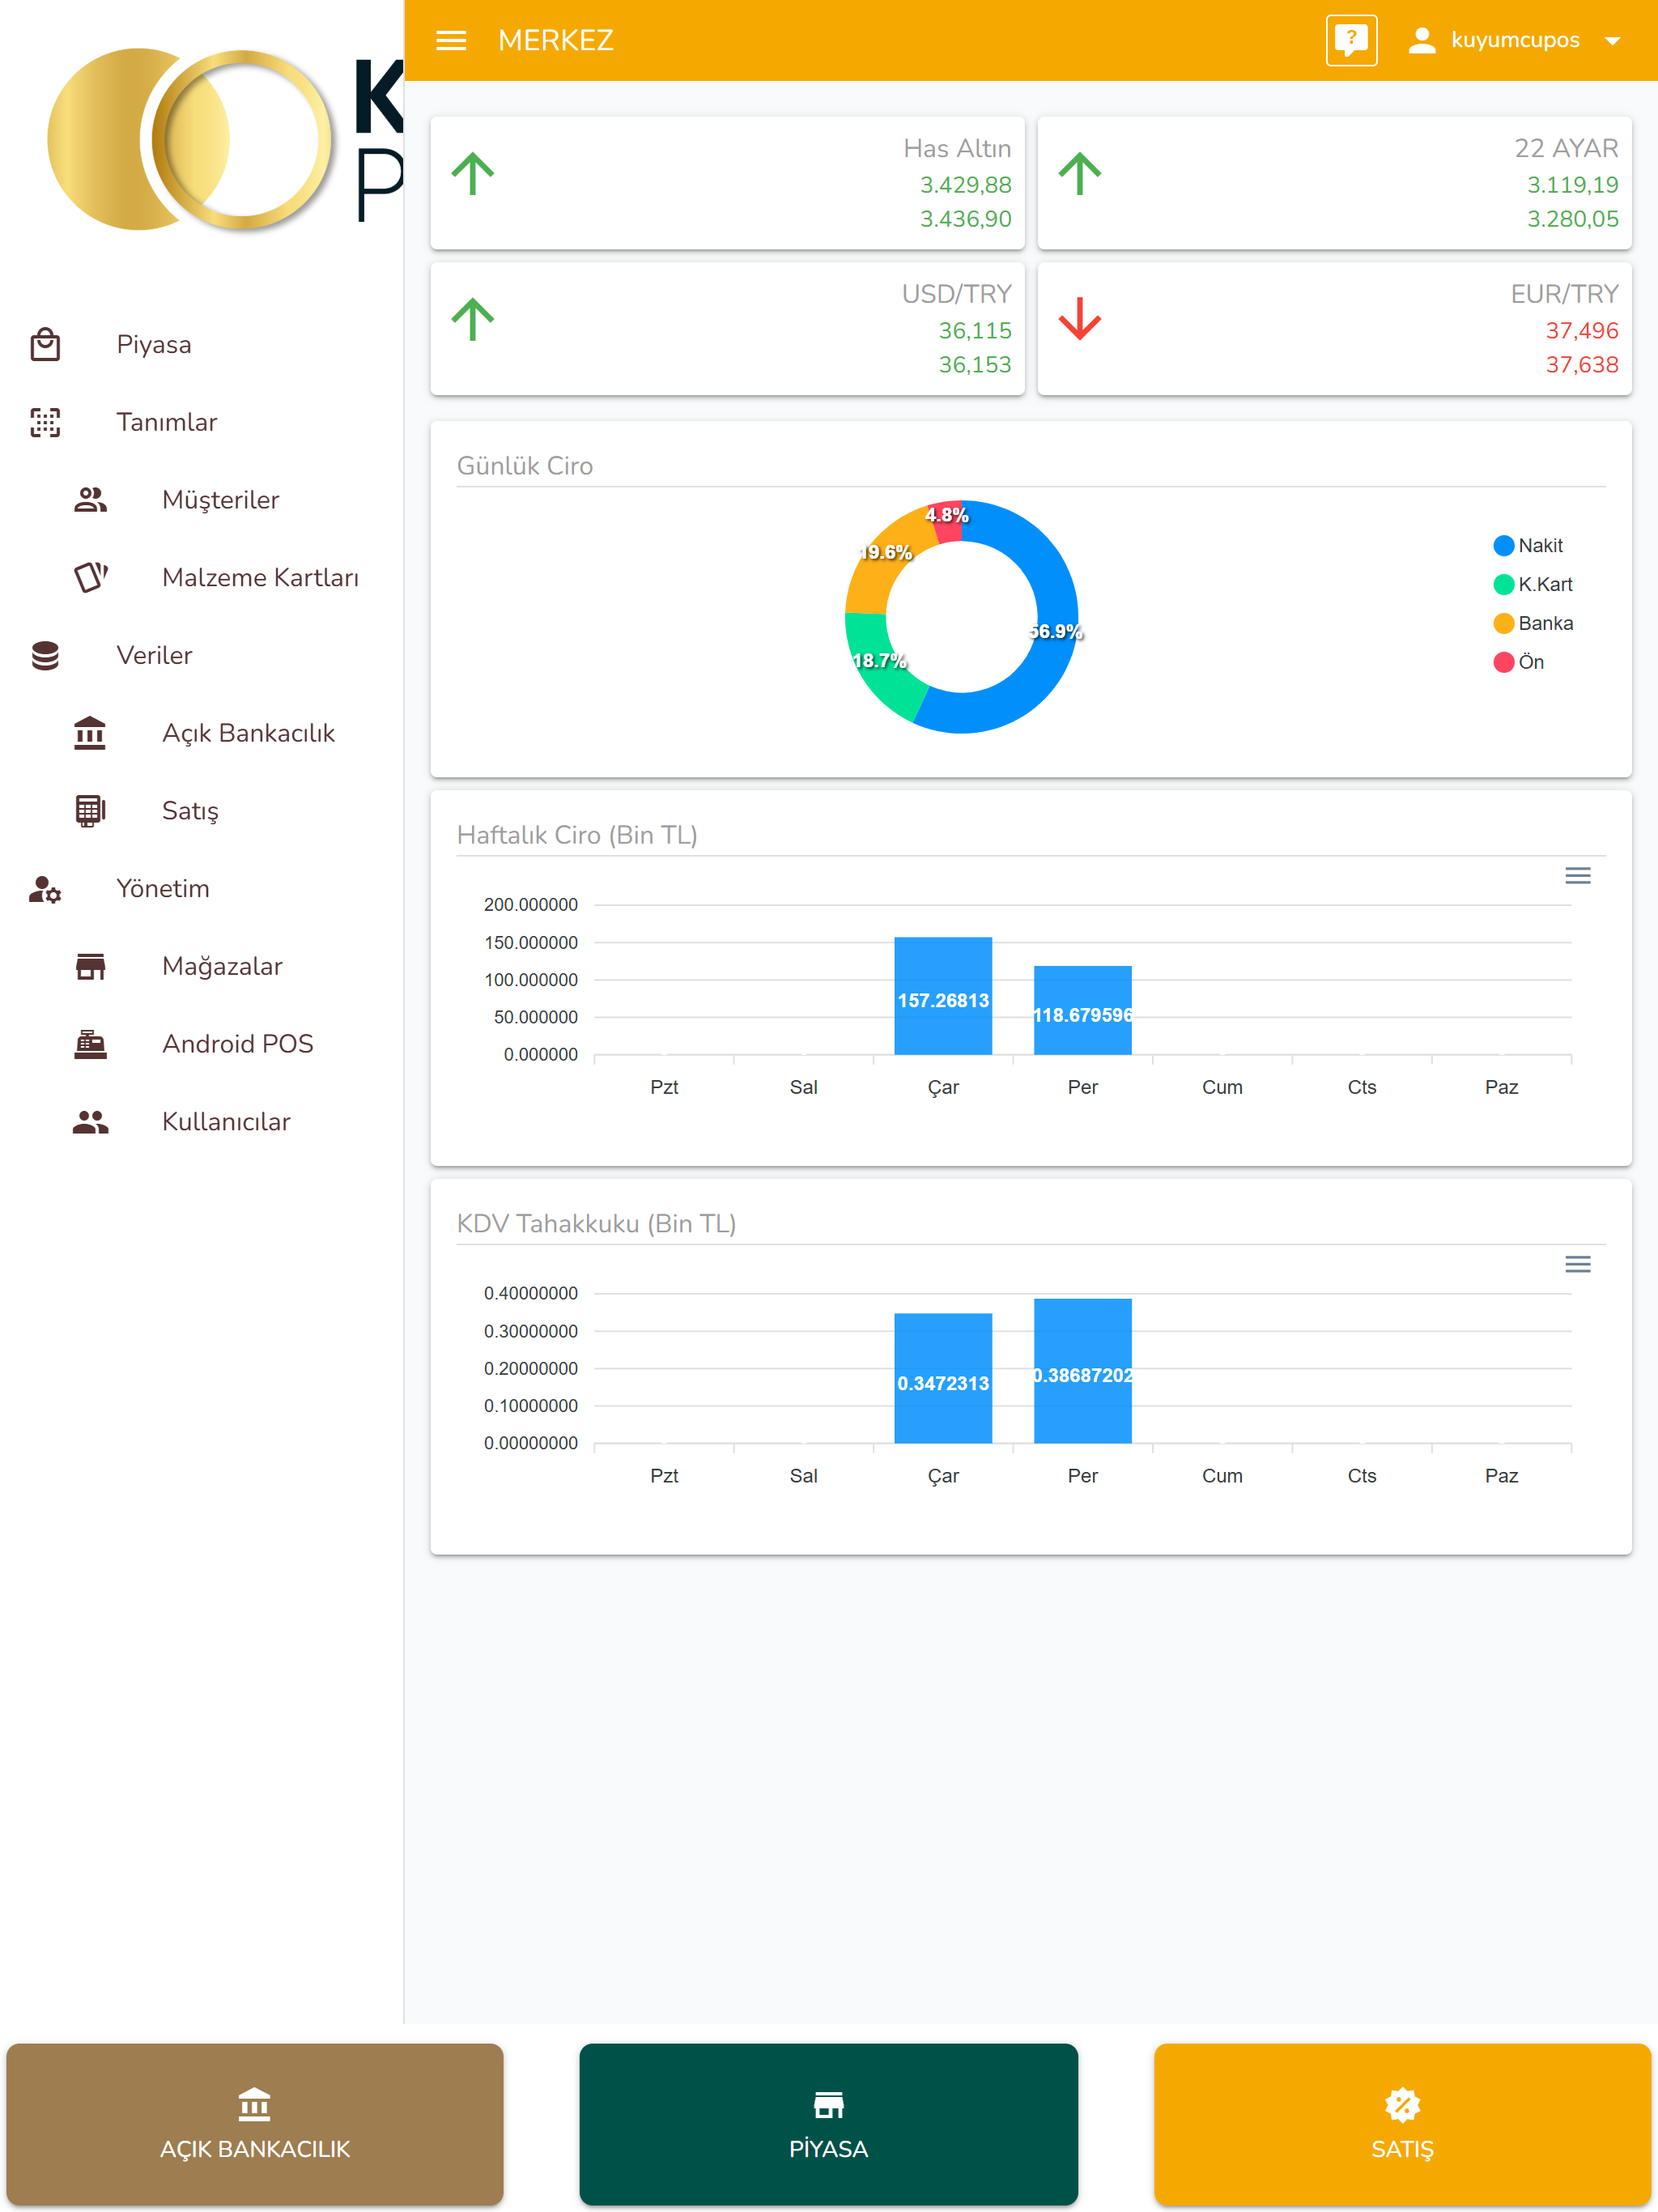Screen dimensions: 1658x2212
Task: Click the Has Altın price card
Action: tap(727, 183)
